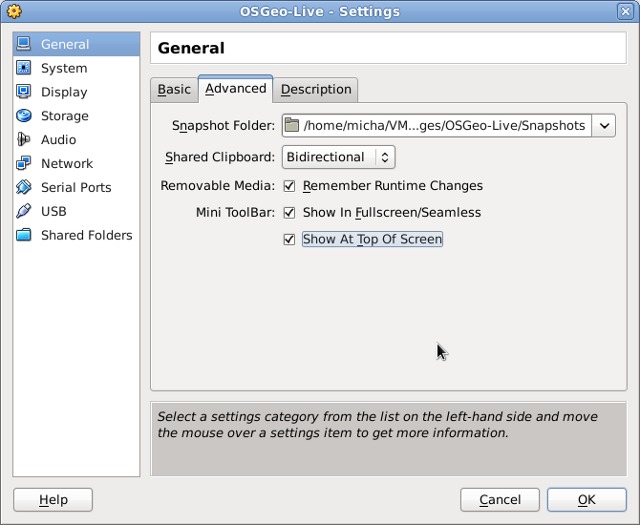The image size is (640, 525).
Task: Confirm settings with OK button
Action: tap(587, 500)
